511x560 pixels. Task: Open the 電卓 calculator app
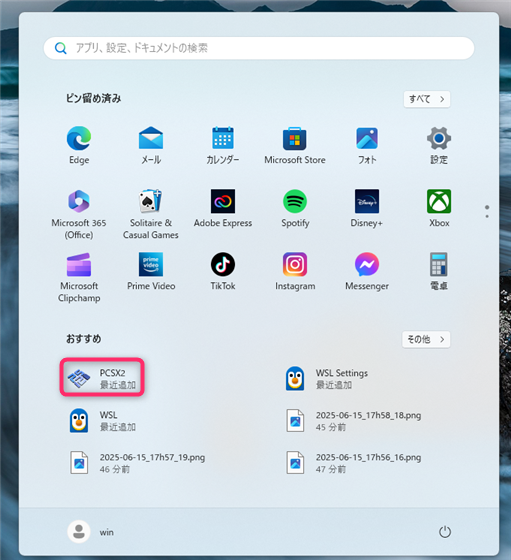(439, 271)
